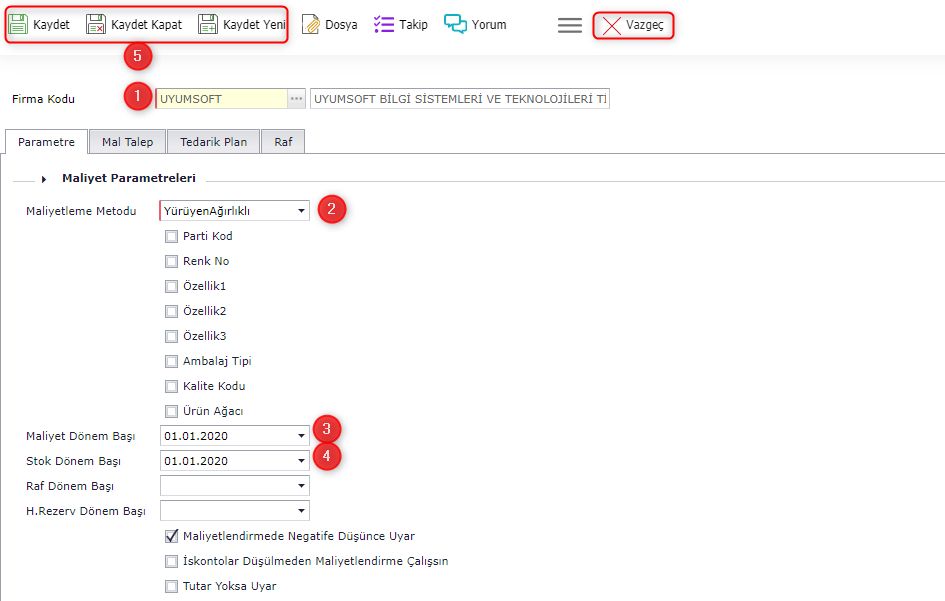Image resolution: width=945 pixels, height=601 pixels.
Task: Switch to the Tedarik Plan tab
Action: pos(213,142)
